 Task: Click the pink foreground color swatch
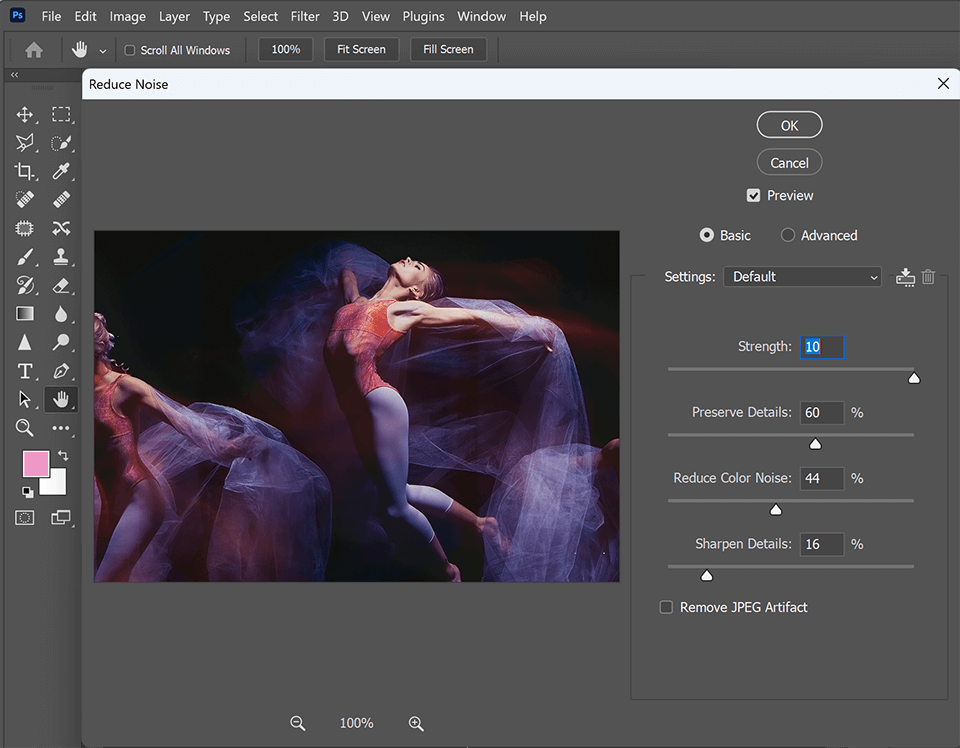pos(36,464)
